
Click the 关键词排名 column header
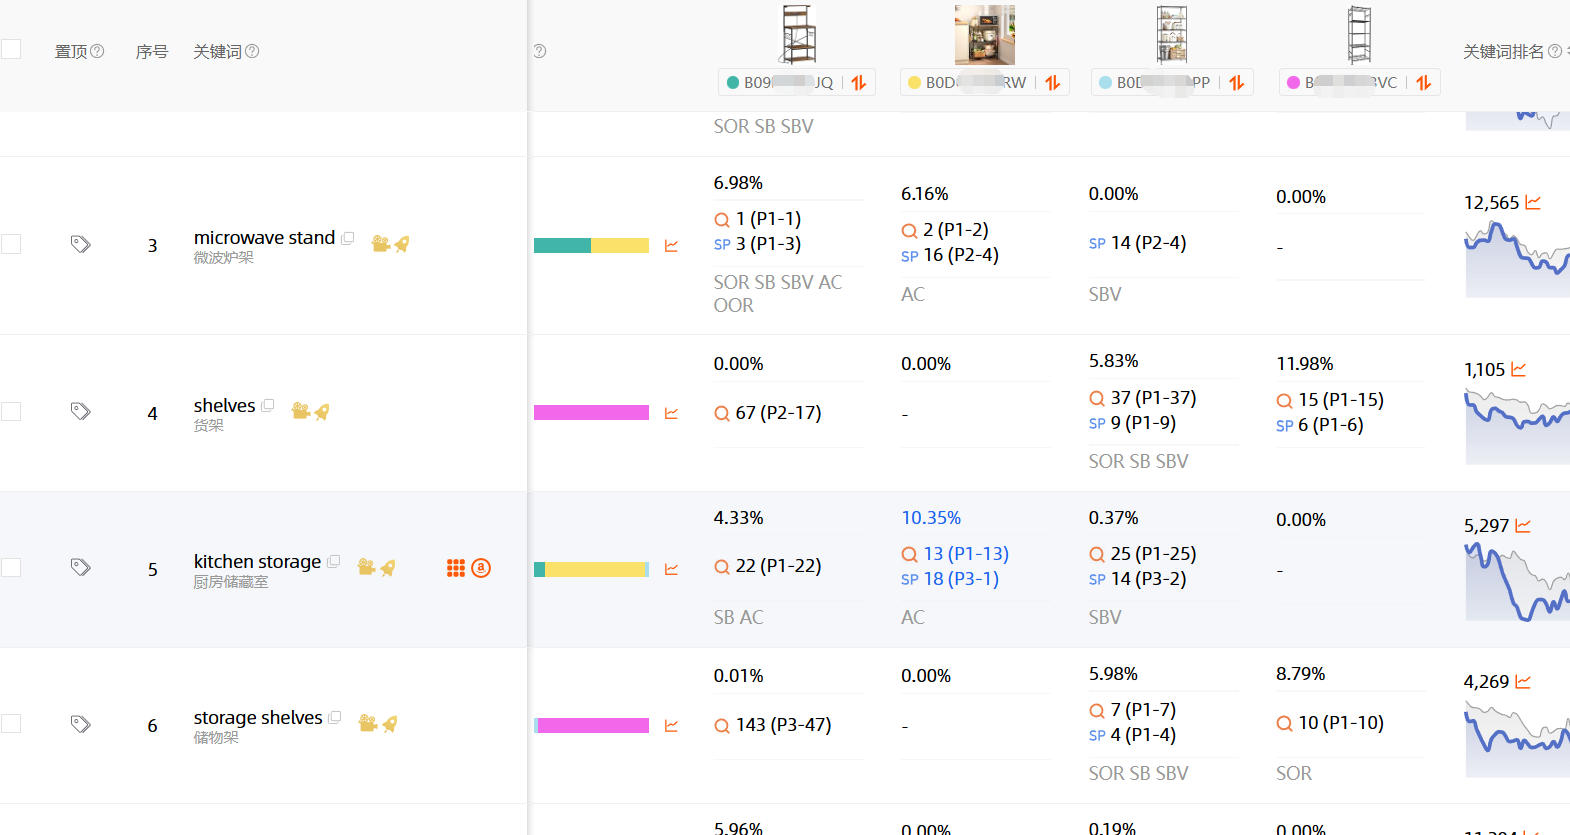pyautogui.click(x=1503, y=52)
